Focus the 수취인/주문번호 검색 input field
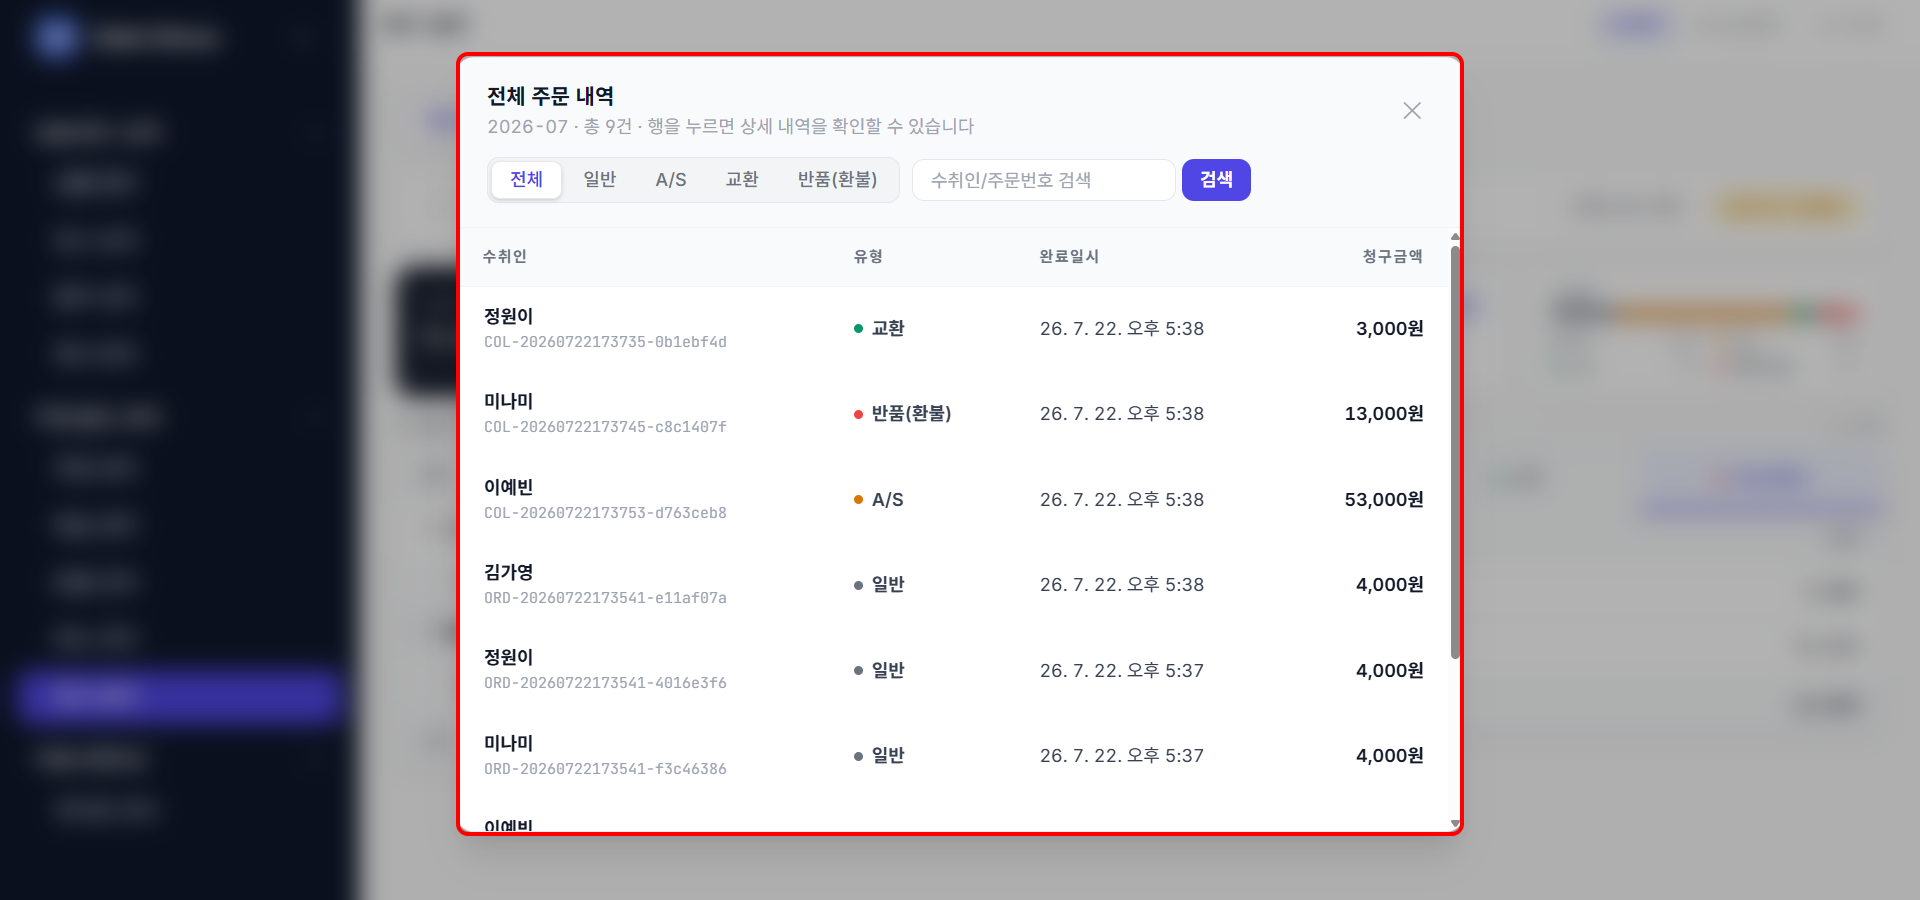1920x900 pixels. pos(1043,180)
